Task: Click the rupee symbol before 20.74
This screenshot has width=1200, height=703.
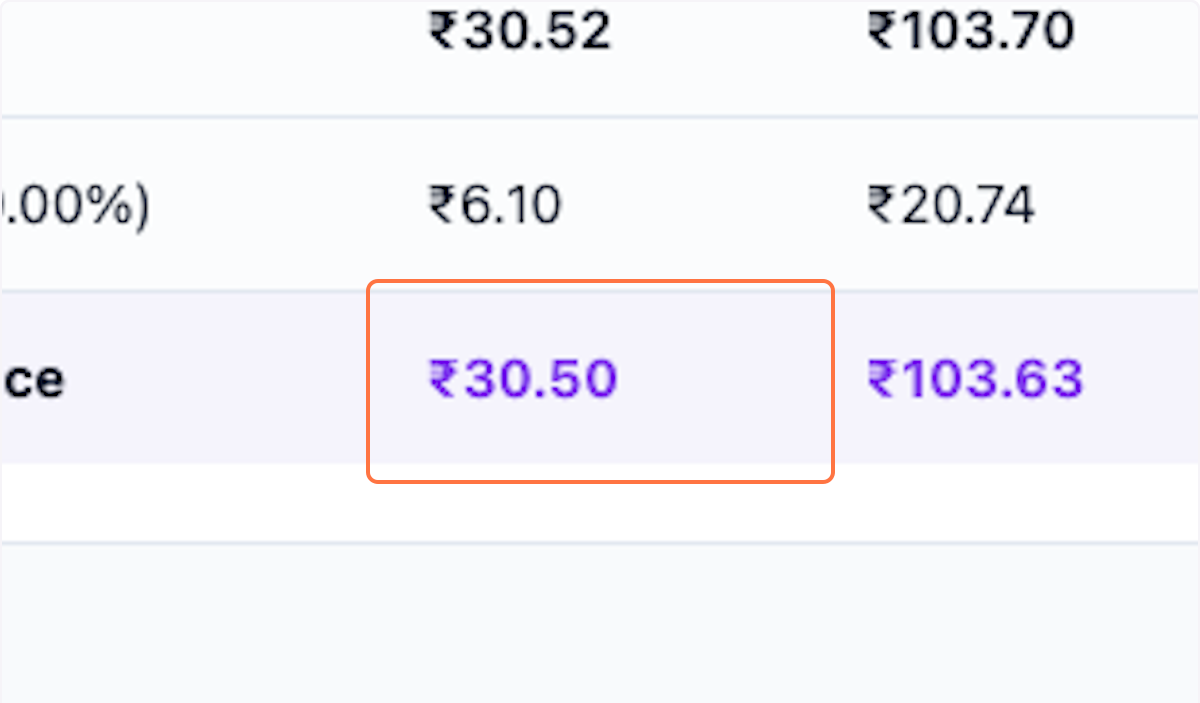Action: (880, 206)
